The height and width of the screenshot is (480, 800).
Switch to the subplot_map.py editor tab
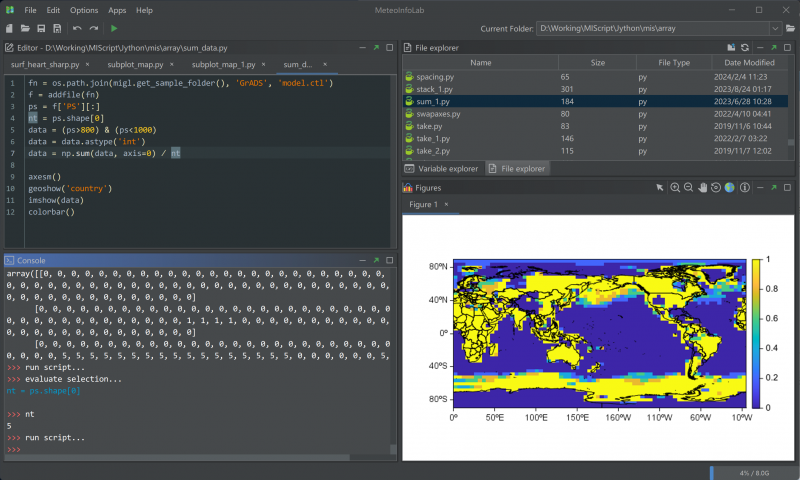tap(135, 64)
